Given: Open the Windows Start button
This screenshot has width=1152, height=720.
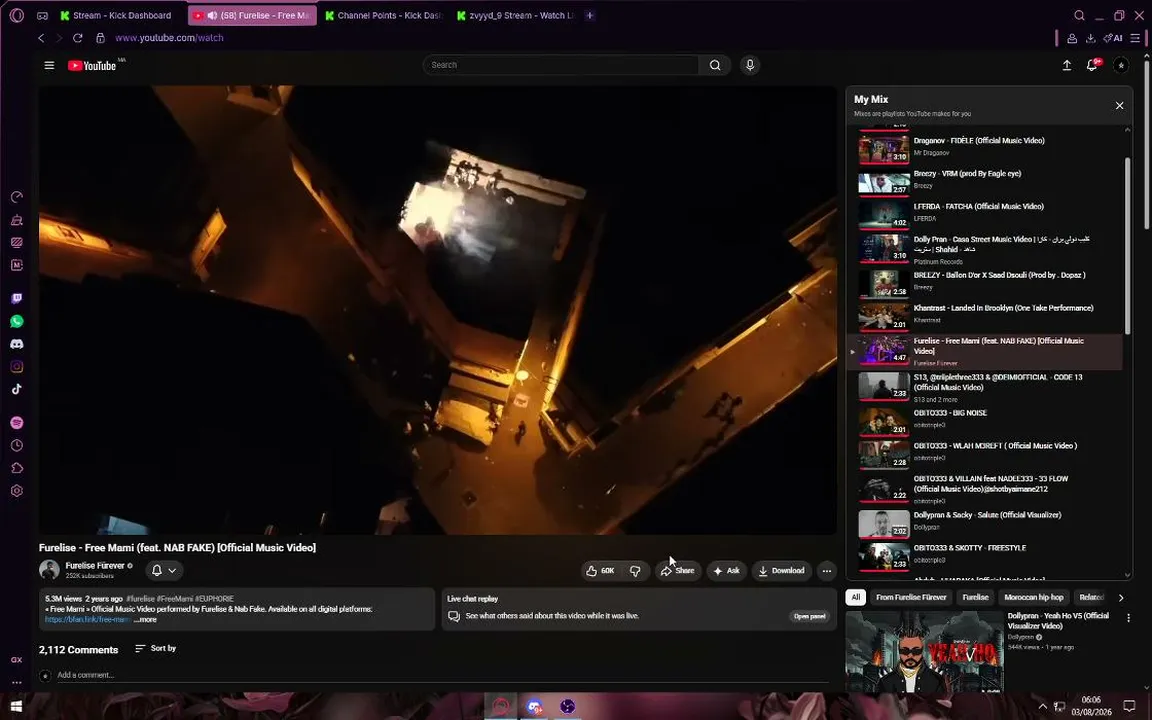Looking at the screenshot, I should [x=16, y=707].
